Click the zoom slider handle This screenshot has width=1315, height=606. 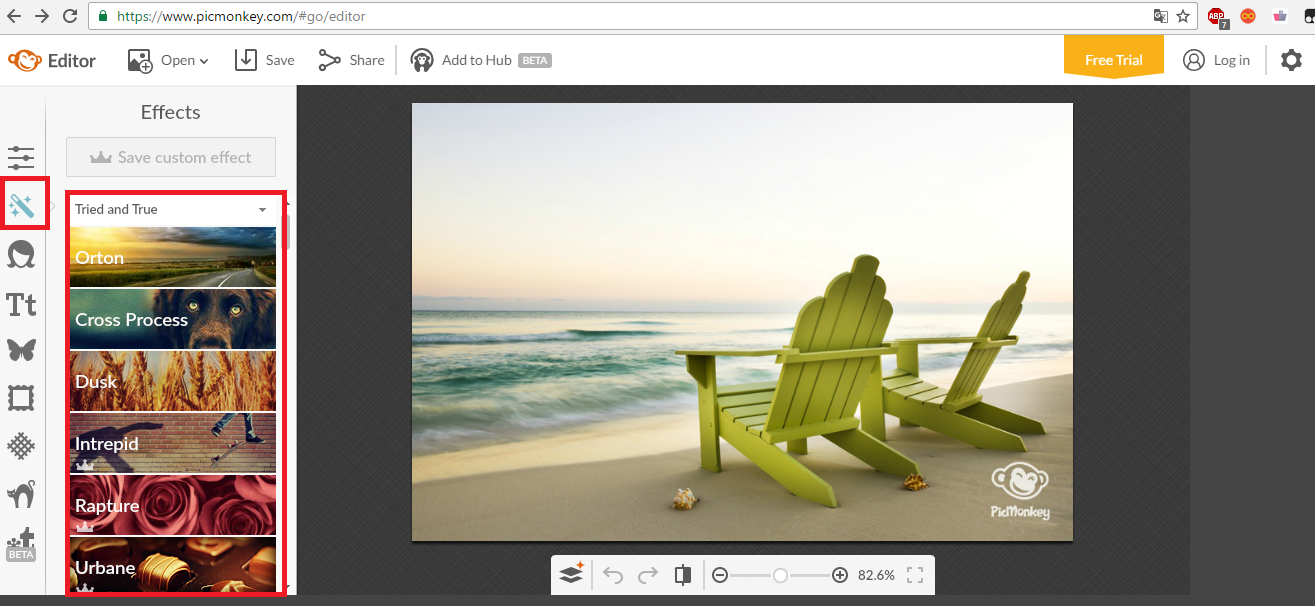click(x=781, y=575)
